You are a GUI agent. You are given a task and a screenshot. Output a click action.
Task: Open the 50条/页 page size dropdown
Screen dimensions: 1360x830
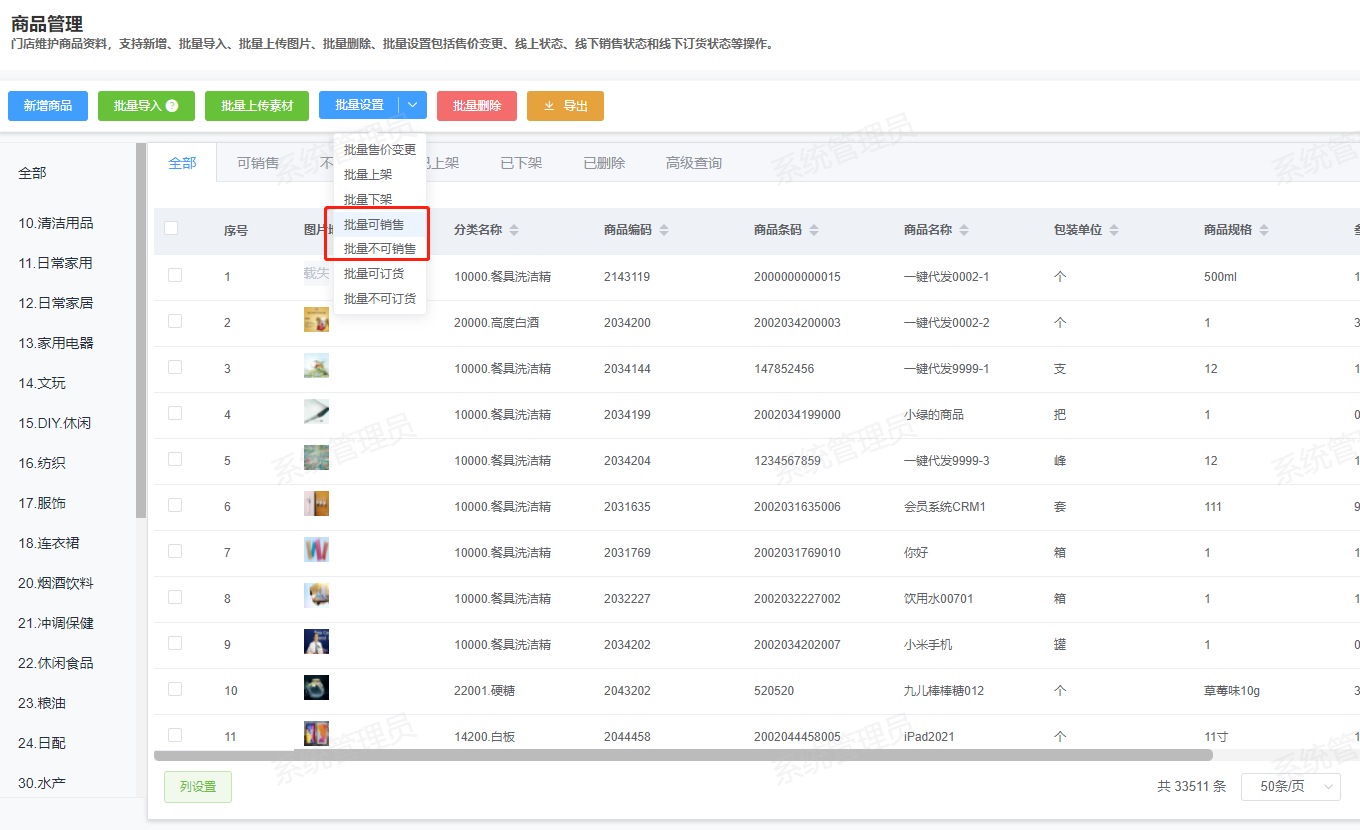[x=1290, y=787]
